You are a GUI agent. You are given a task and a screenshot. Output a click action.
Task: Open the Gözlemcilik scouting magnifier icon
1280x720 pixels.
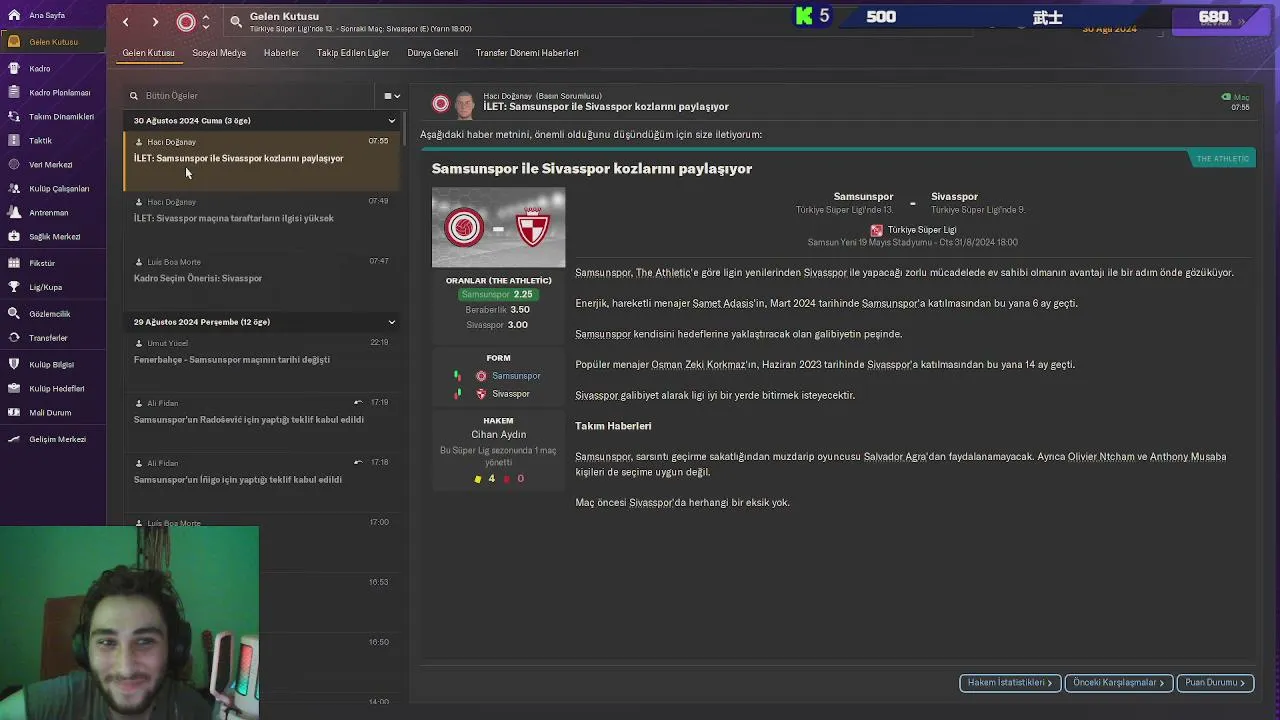14,313
